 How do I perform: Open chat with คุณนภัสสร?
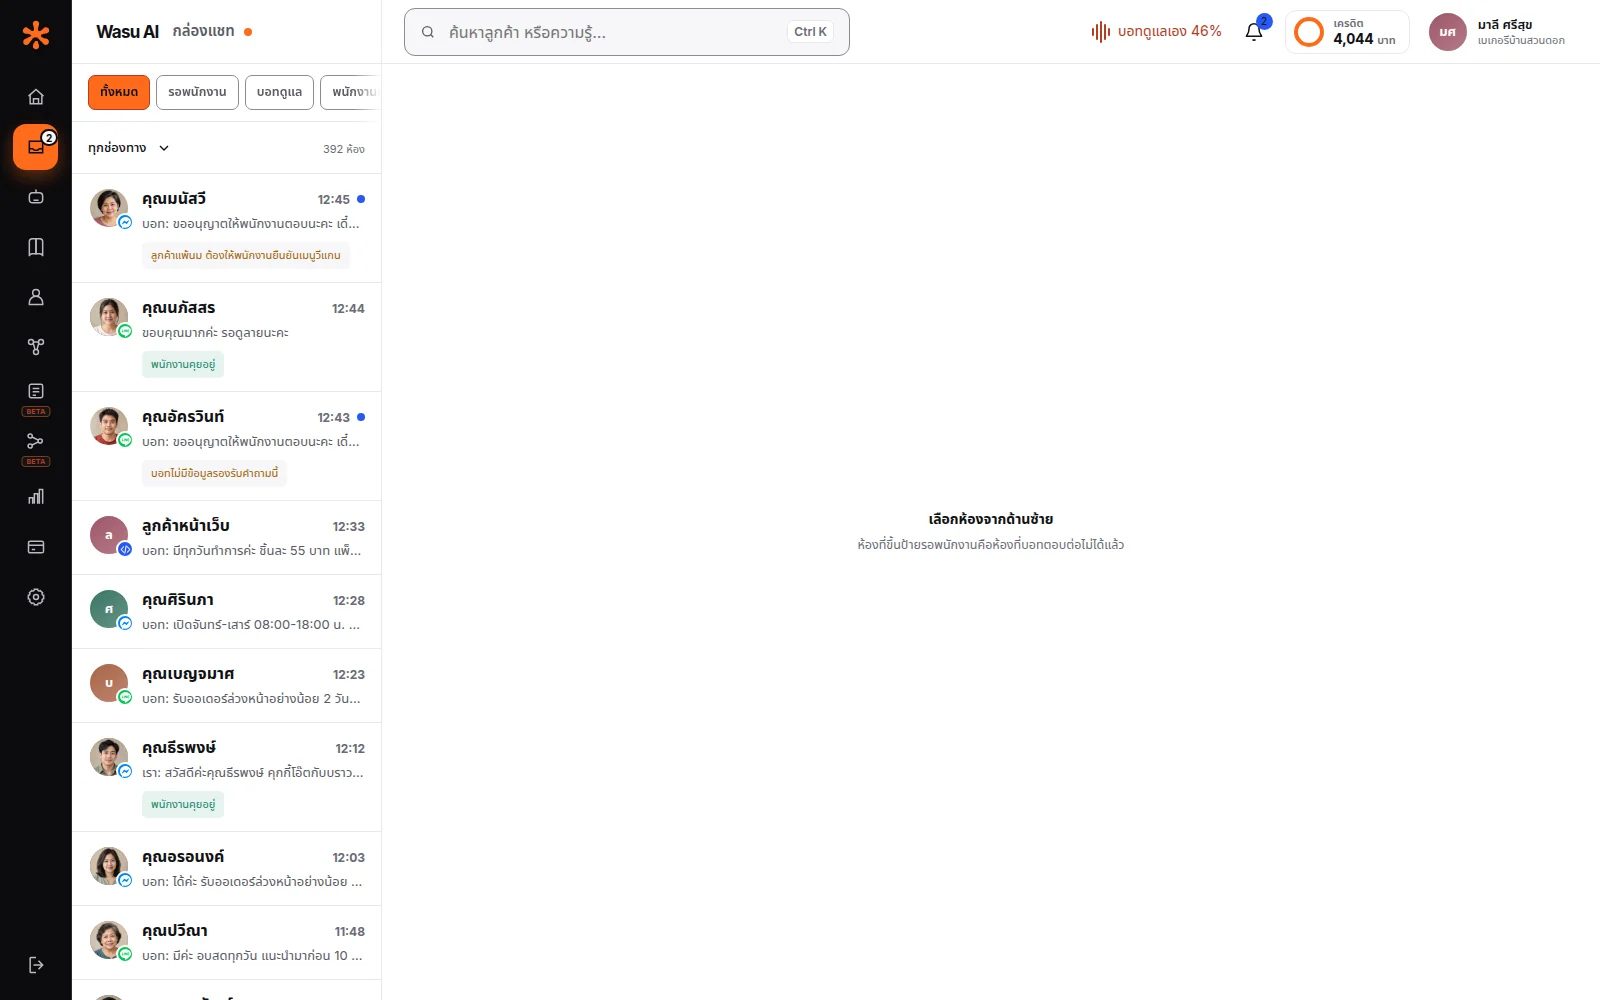click(x=227, y=337)
